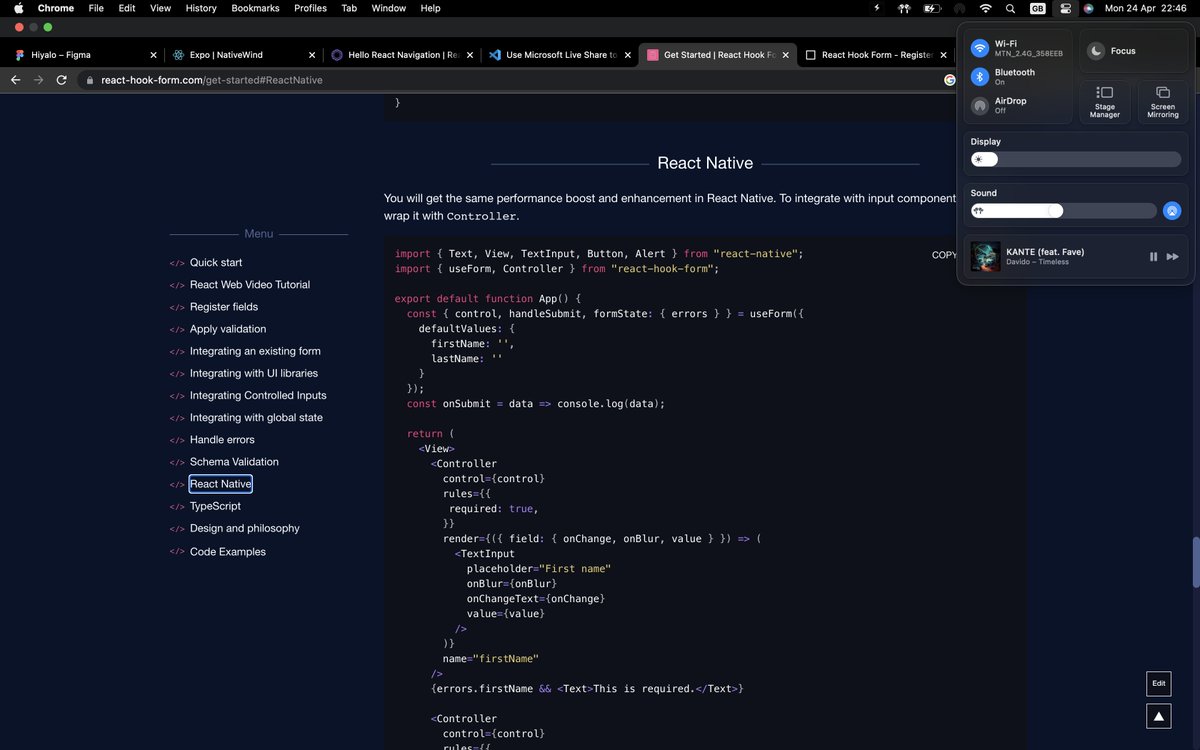Screen dimensions: 1200x750
Task: Open the File menu
Action: pyautogui.click(x=96, y=8)
